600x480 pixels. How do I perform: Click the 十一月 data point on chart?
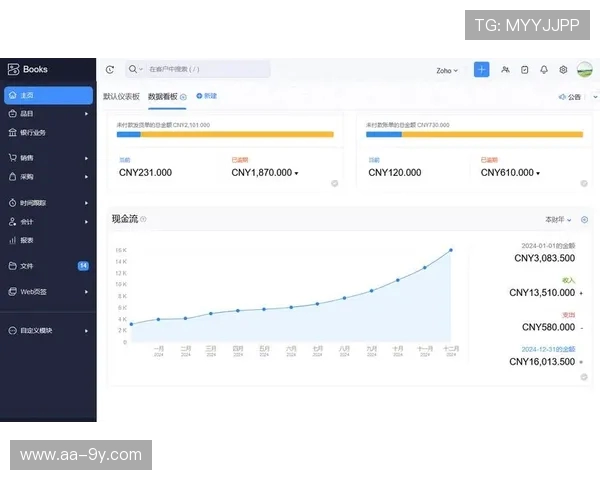coord(425,268)
